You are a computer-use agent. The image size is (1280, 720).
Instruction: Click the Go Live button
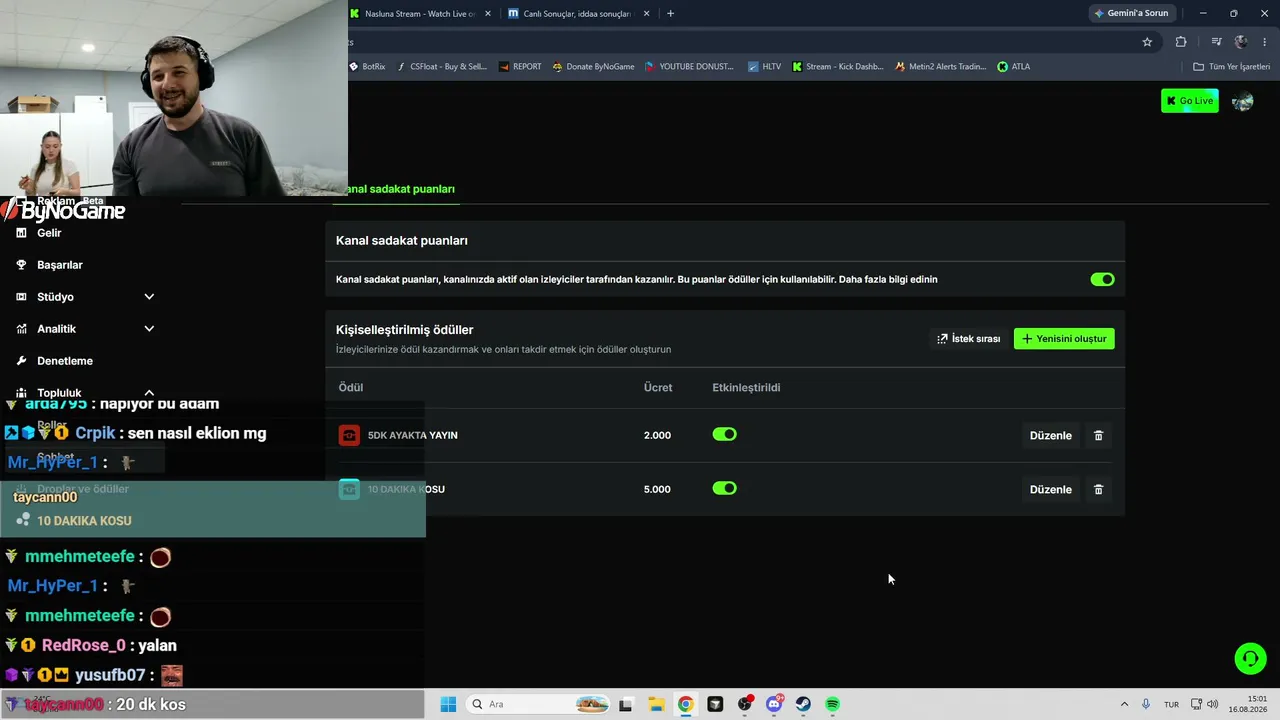click(x=1190, y=101)
